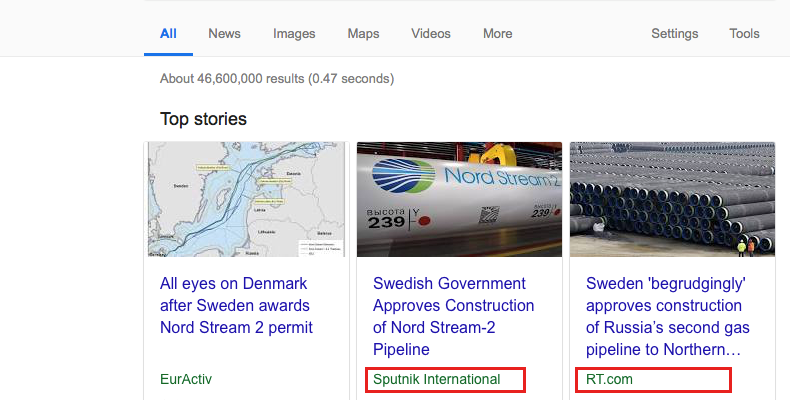Open the Nord Stream 2 pipe photo
Screen dimensions: 790x400
[x=459, y=199]
